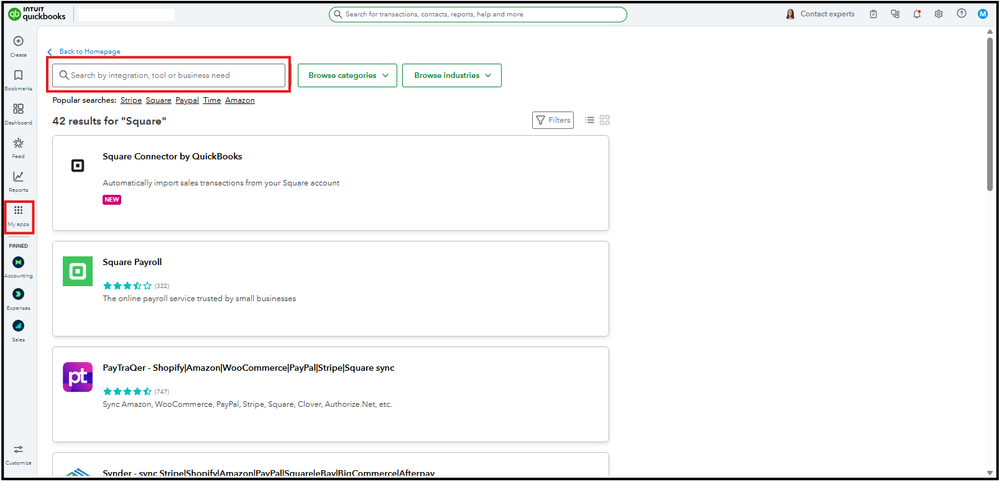Screen dimensions: 999x481
Task: Open the Filters button
Action: 553,120
